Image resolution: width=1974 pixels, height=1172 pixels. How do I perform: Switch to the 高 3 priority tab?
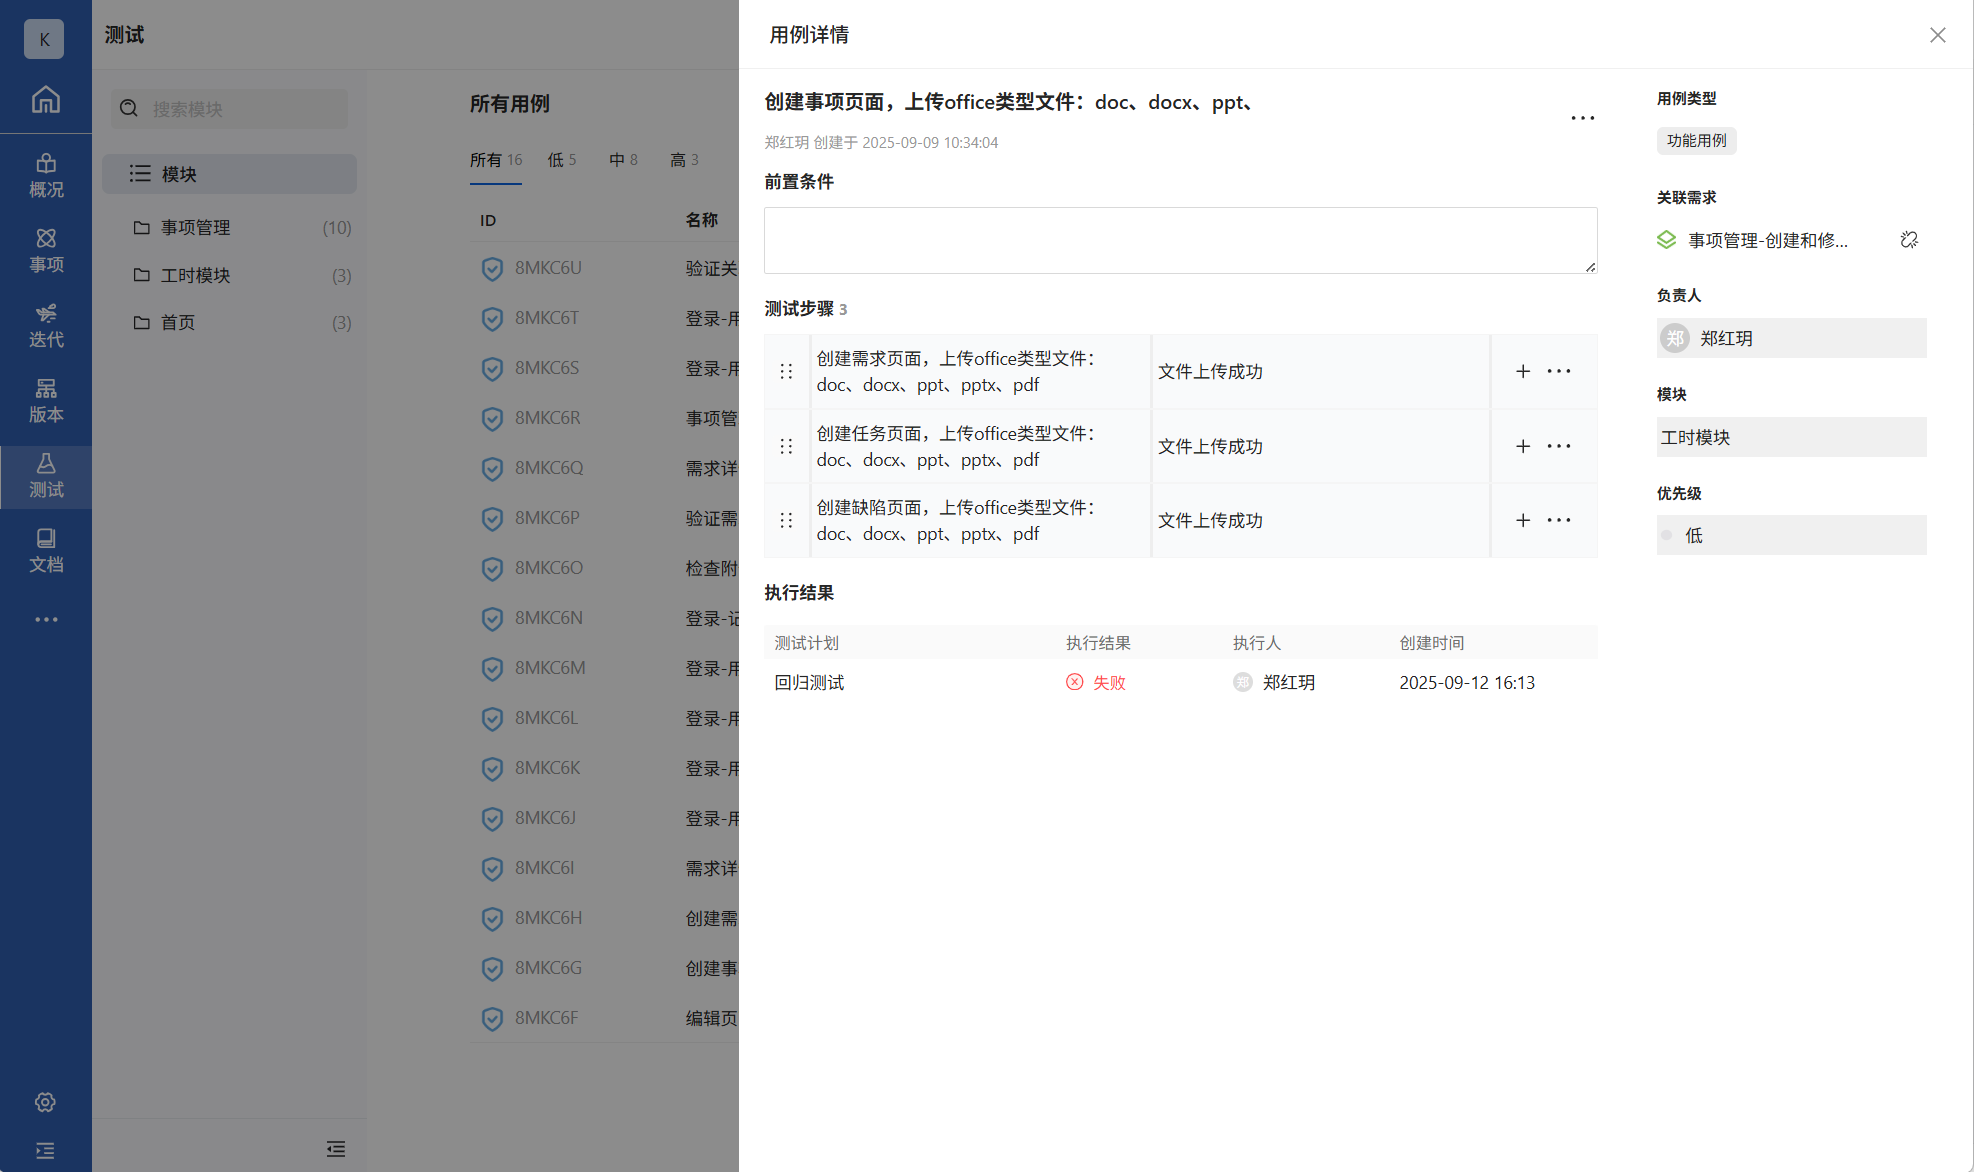pyautogui.click(x=684, y=160)
